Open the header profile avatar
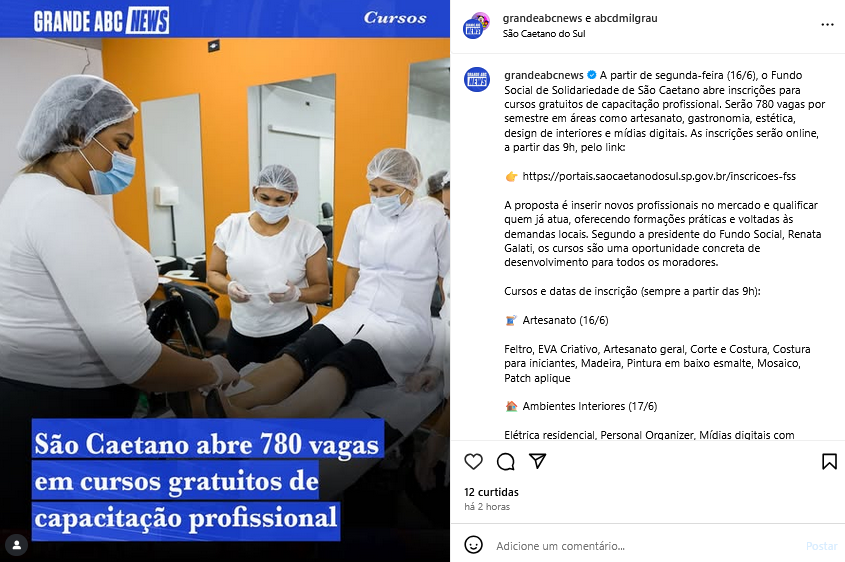Image resolution: width=845 pixels, height=562 pixels. coord(476,25)
